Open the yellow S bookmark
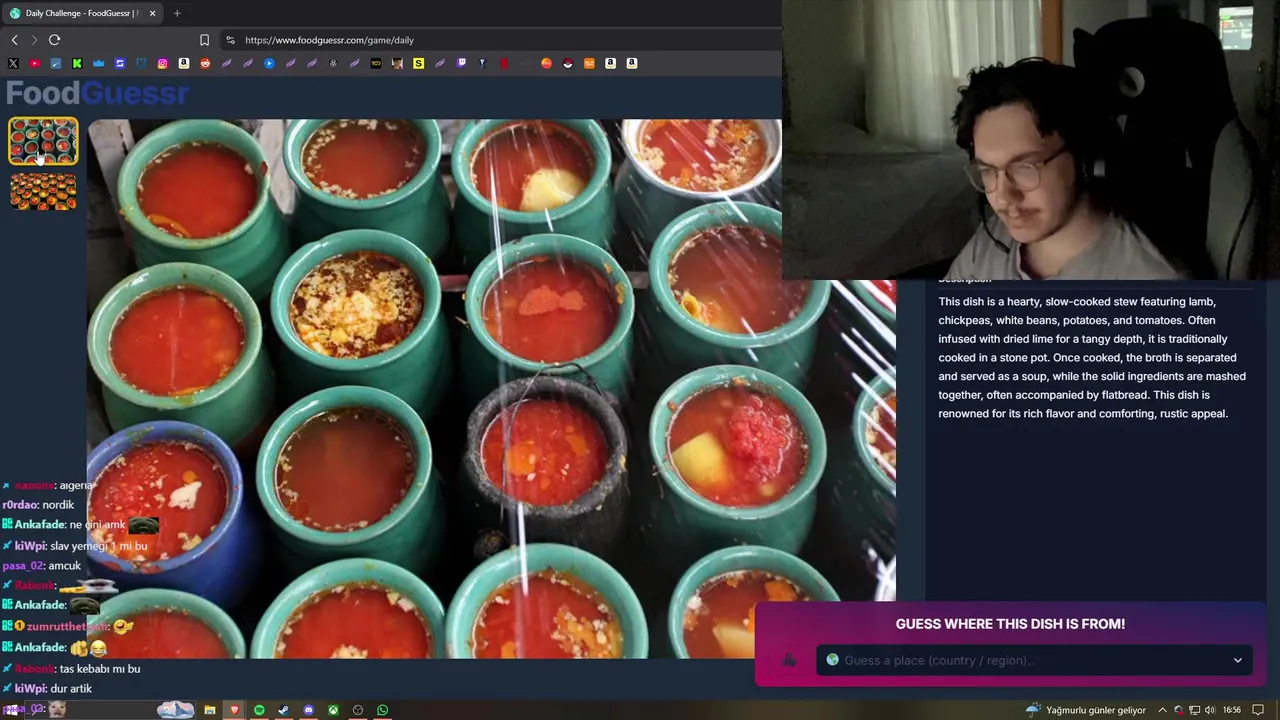This screenshot has height=720, width=1280. pyautogui.click(x=418, y=63)
